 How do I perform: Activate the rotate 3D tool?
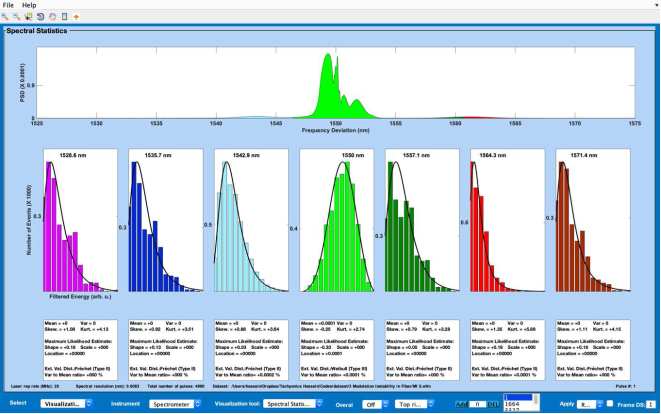(x=41, y=17)
